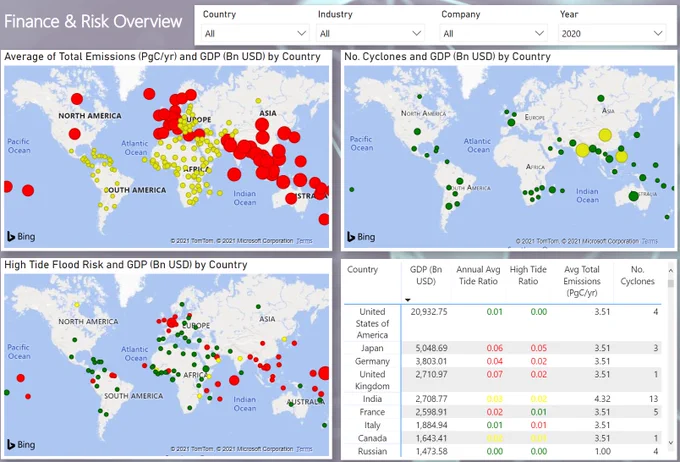The width and height of the screenshot is (680, 462).
Task: Select the Japan table row
Action: (503, 348)
